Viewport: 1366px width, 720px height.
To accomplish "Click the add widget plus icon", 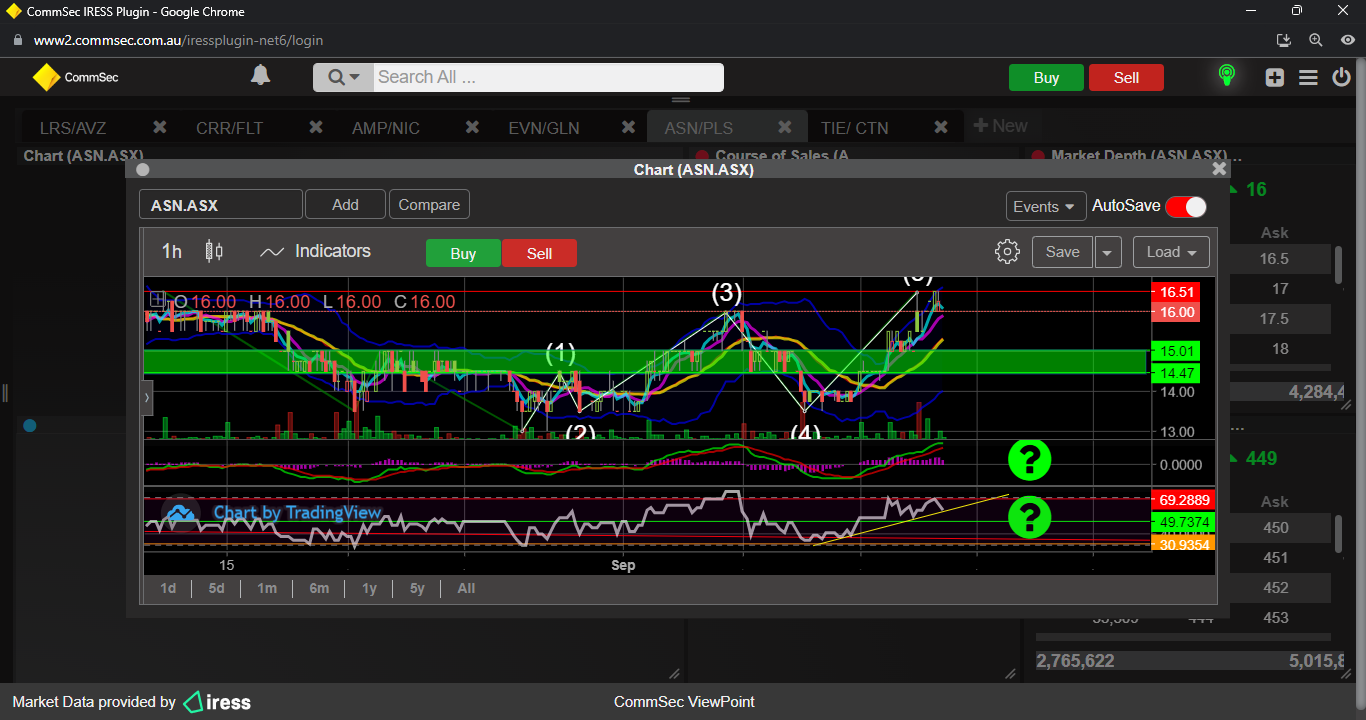I will [1274, 77].
